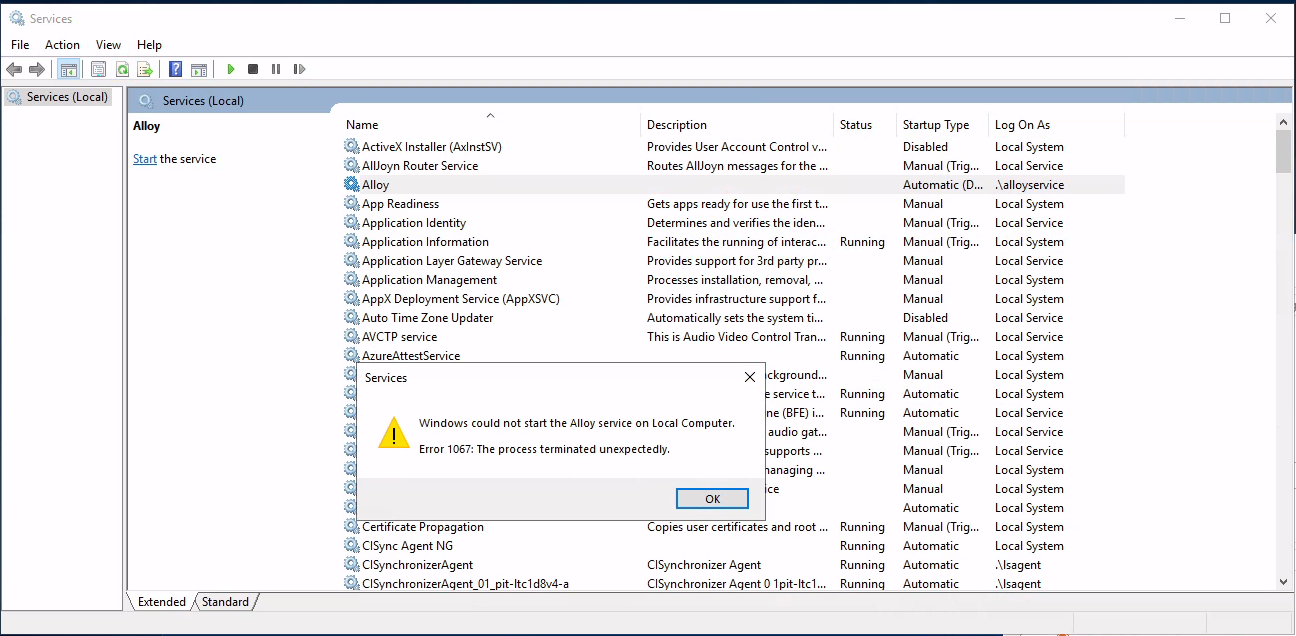Sort by the Description column header

pos(738,125)
